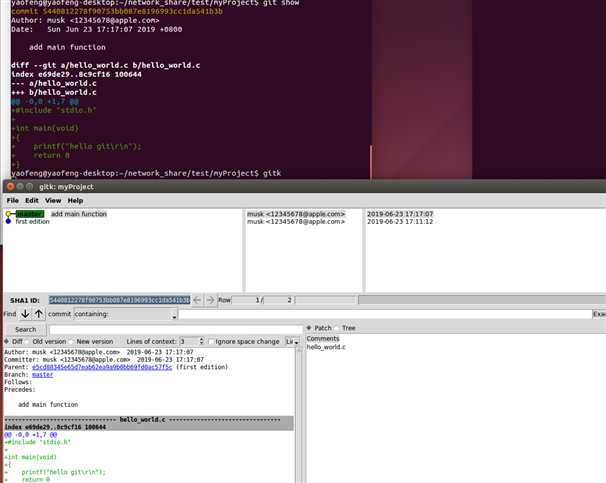The image size is (606, 483).
Task: Click the commit hash in the terminal output
Action: pos(133,11)
